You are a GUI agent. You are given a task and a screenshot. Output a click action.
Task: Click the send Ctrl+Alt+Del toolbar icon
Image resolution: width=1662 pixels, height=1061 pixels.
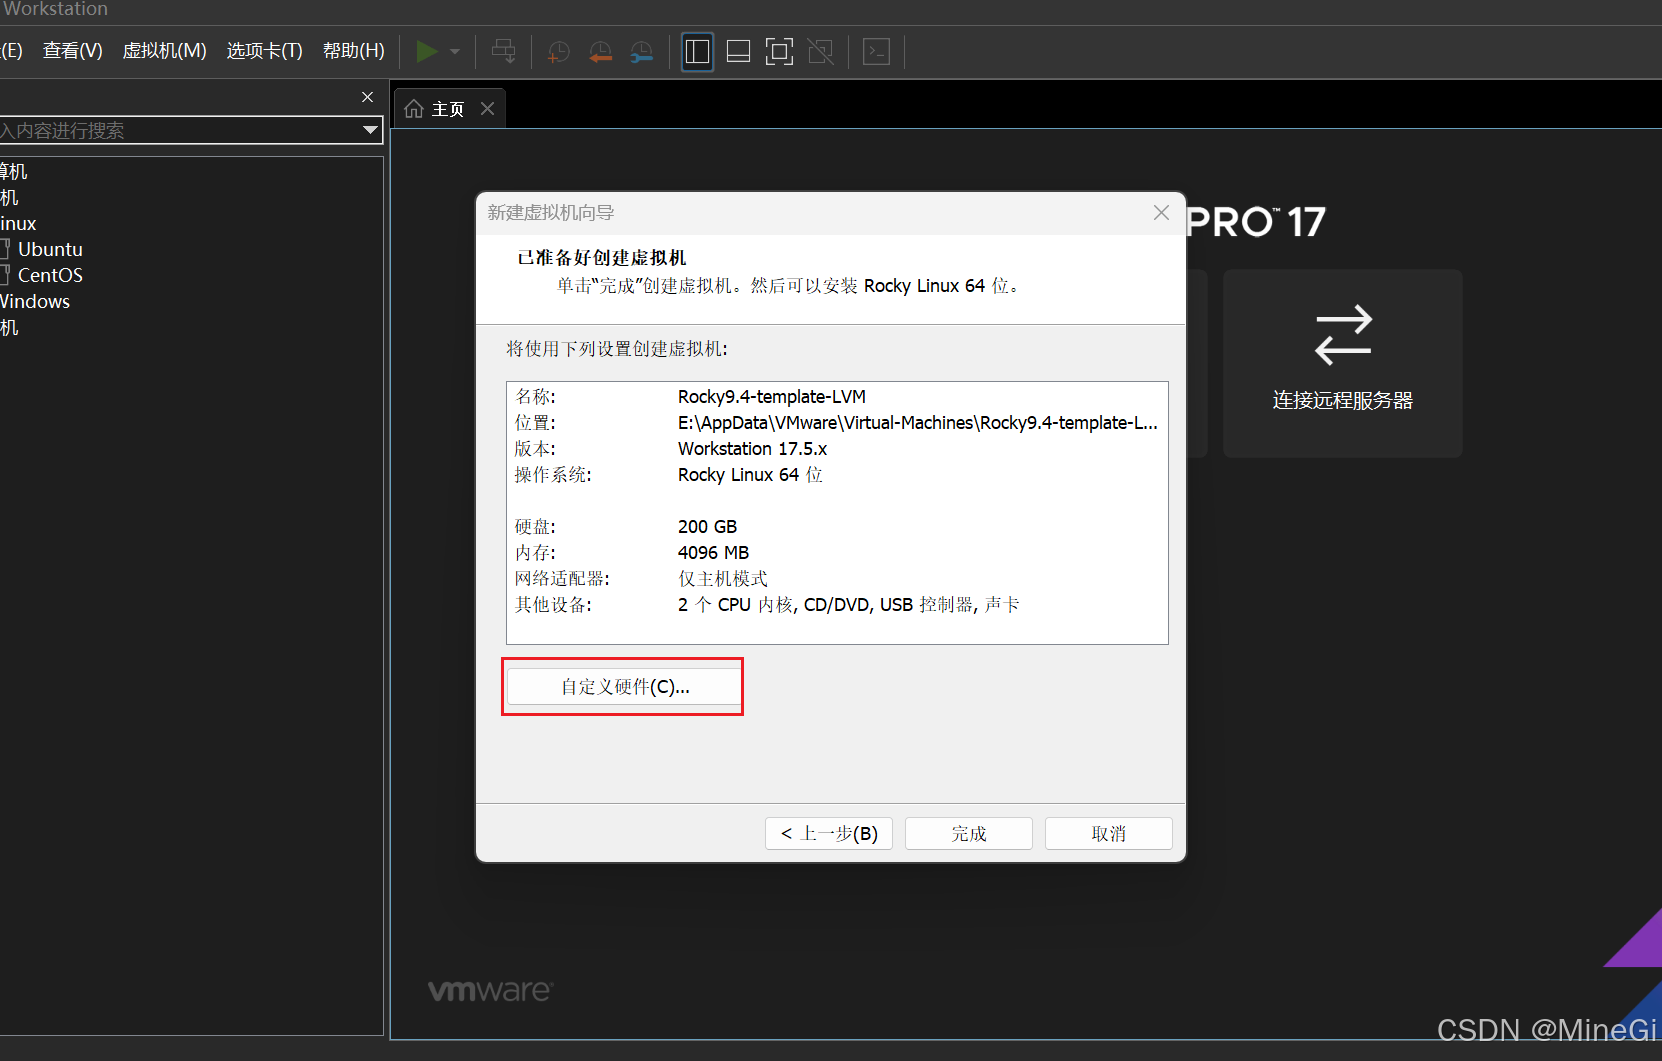point(504,52)
